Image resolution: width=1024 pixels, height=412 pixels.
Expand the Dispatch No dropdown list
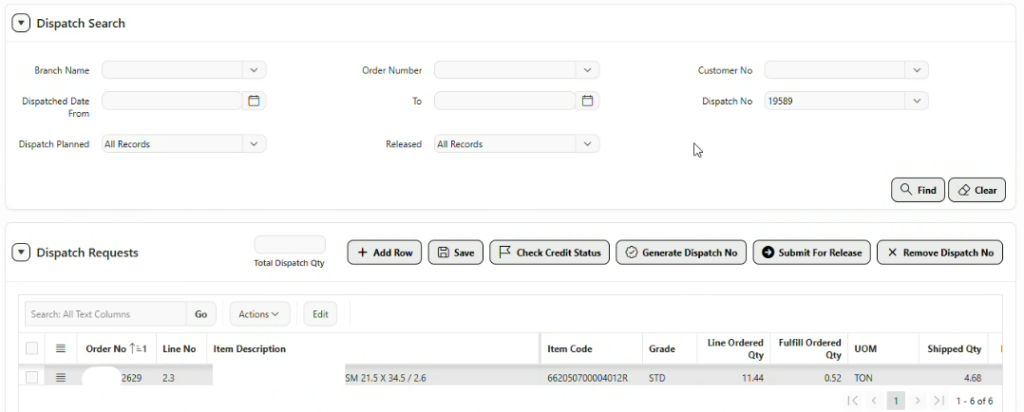917,101
